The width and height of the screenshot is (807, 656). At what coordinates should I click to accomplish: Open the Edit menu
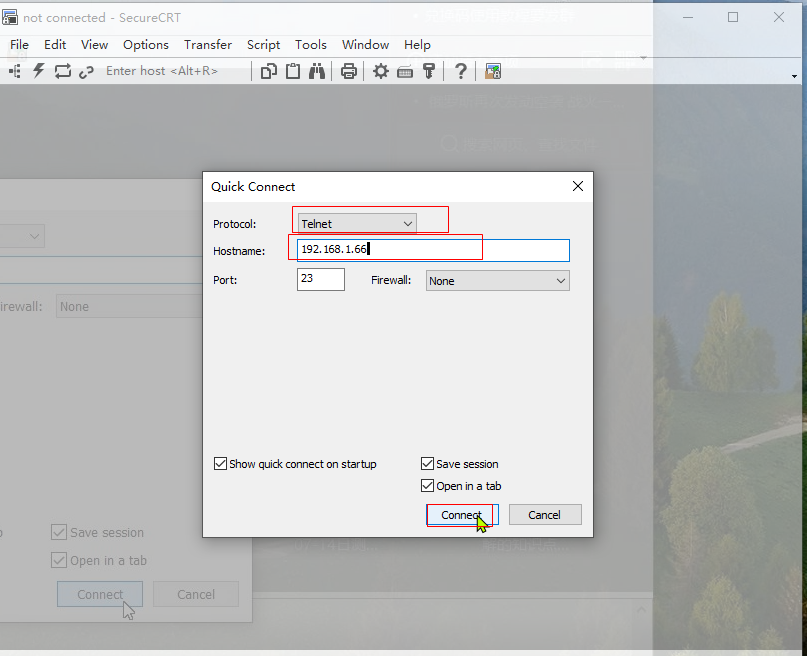pos(55,45)
